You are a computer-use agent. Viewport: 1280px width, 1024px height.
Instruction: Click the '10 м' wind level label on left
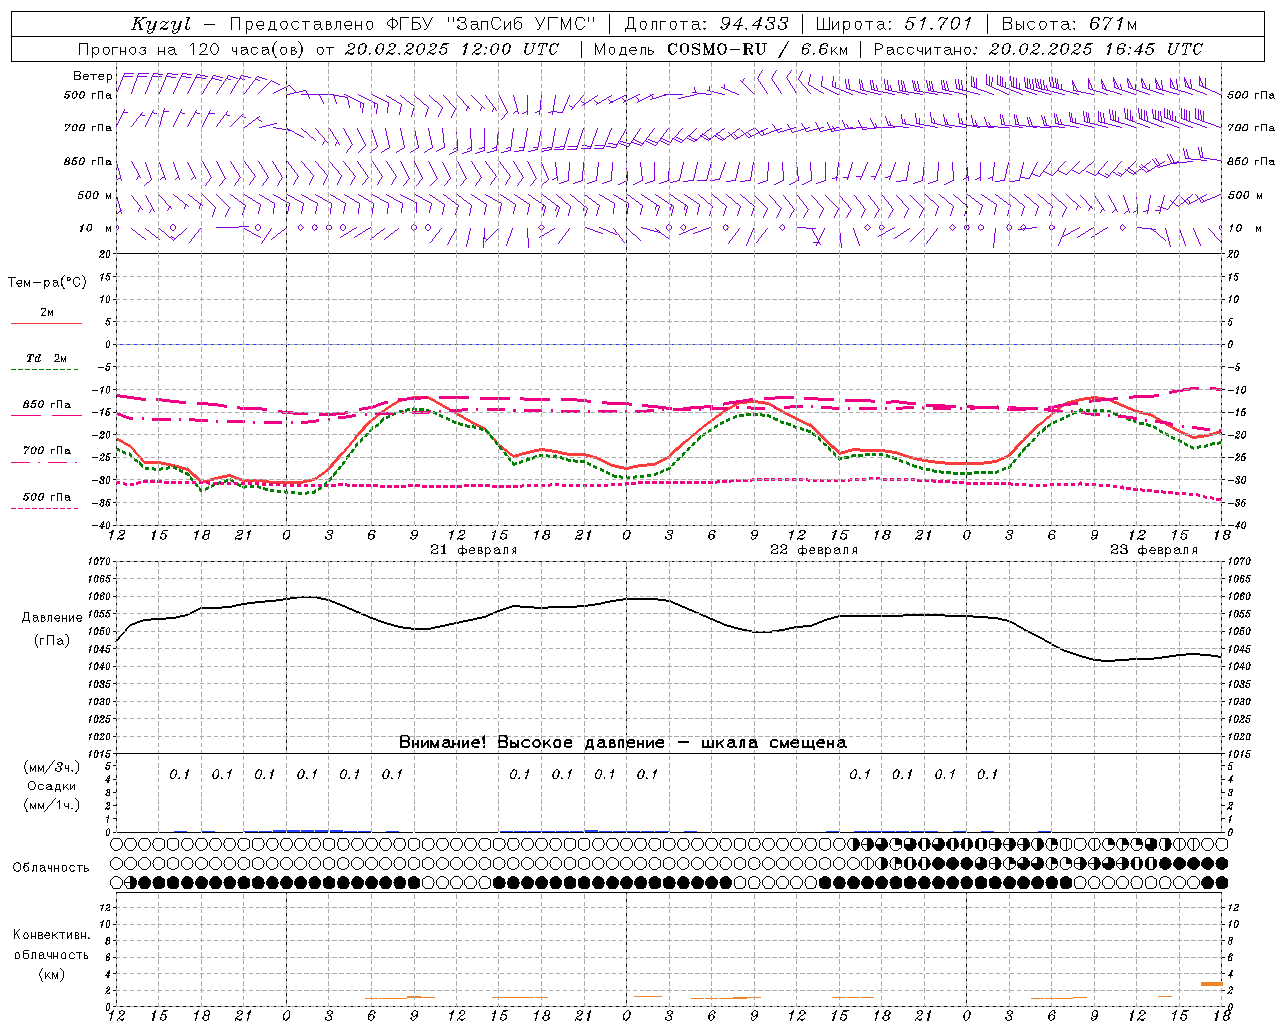pos(96,228)
